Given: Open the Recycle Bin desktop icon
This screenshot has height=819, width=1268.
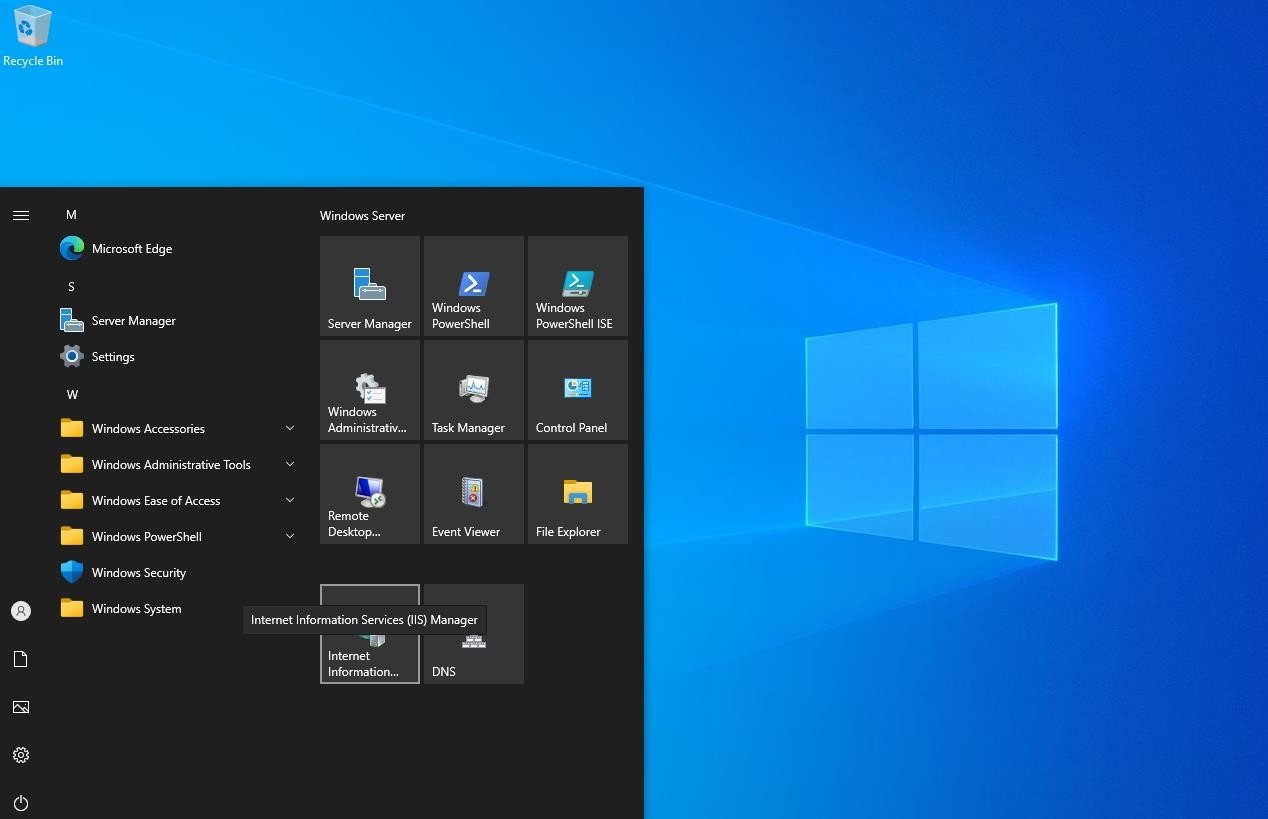Looking at the screenshot, I should 33,37.
